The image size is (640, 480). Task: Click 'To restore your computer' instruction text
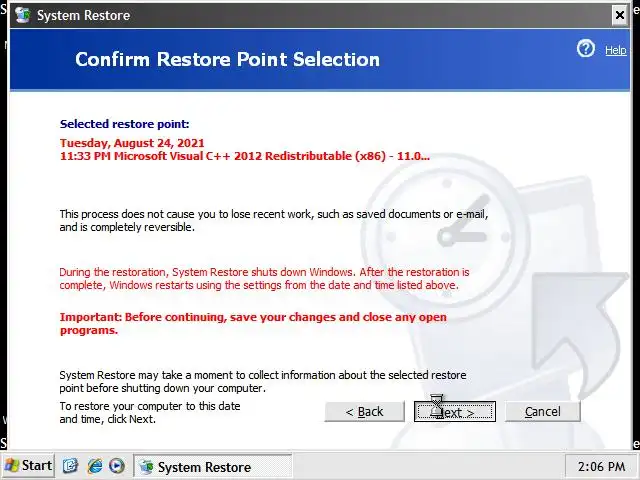click(x=150, y=413)
